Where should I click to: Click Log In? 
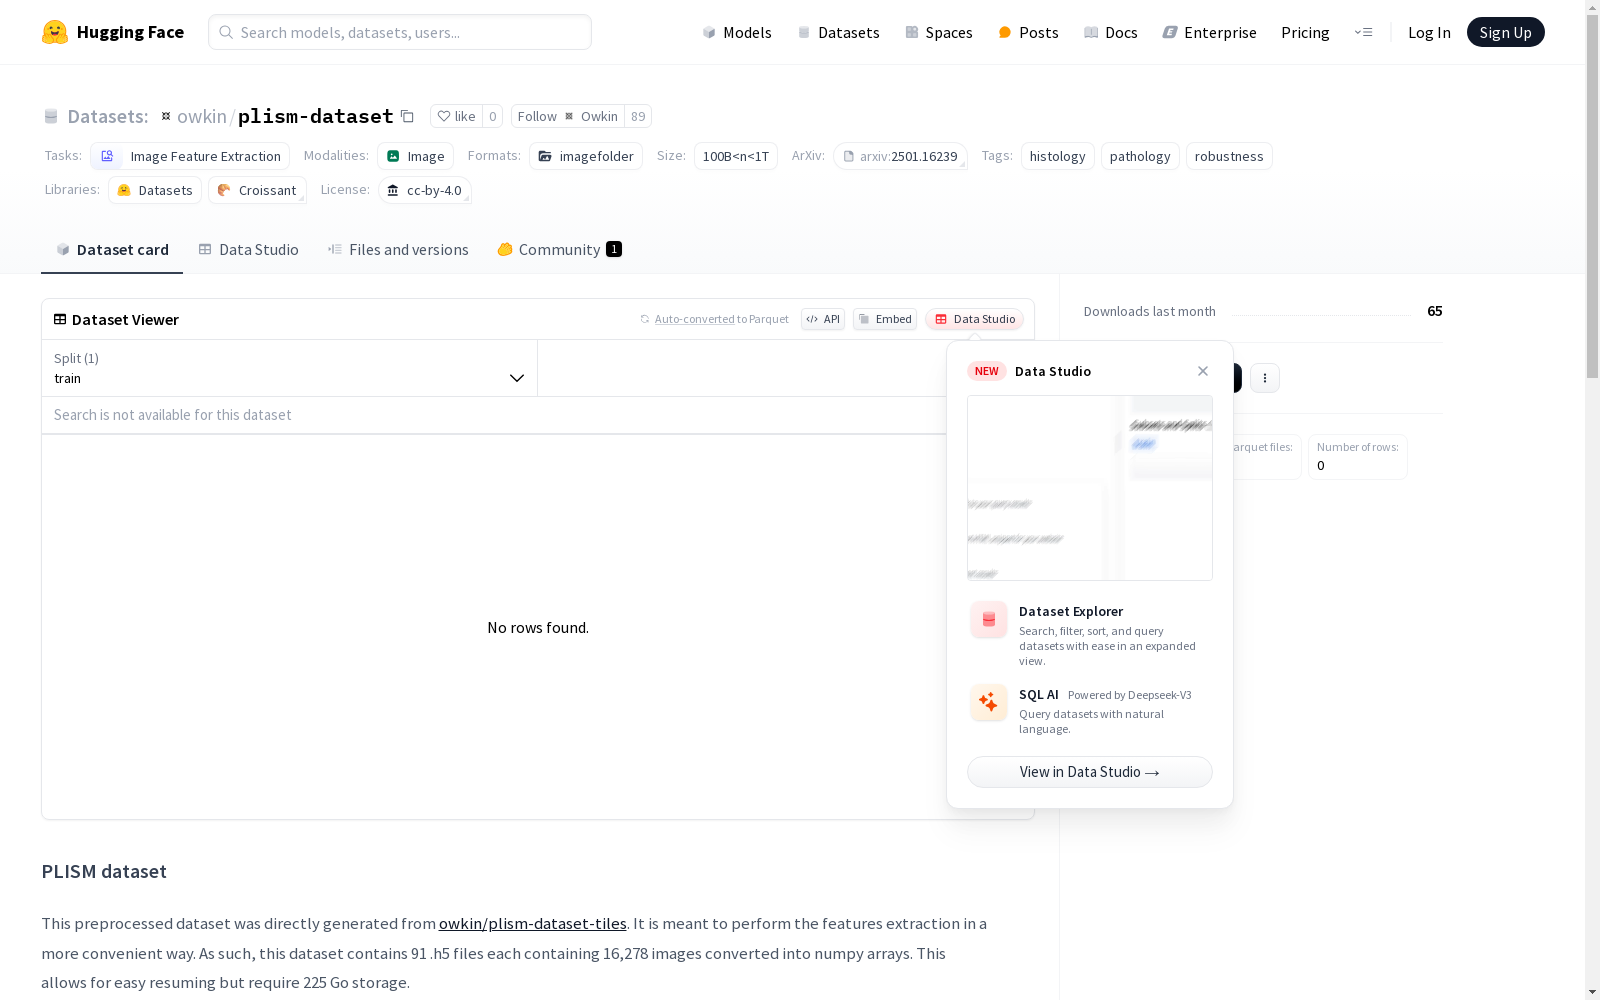(x=1429, y=32)
